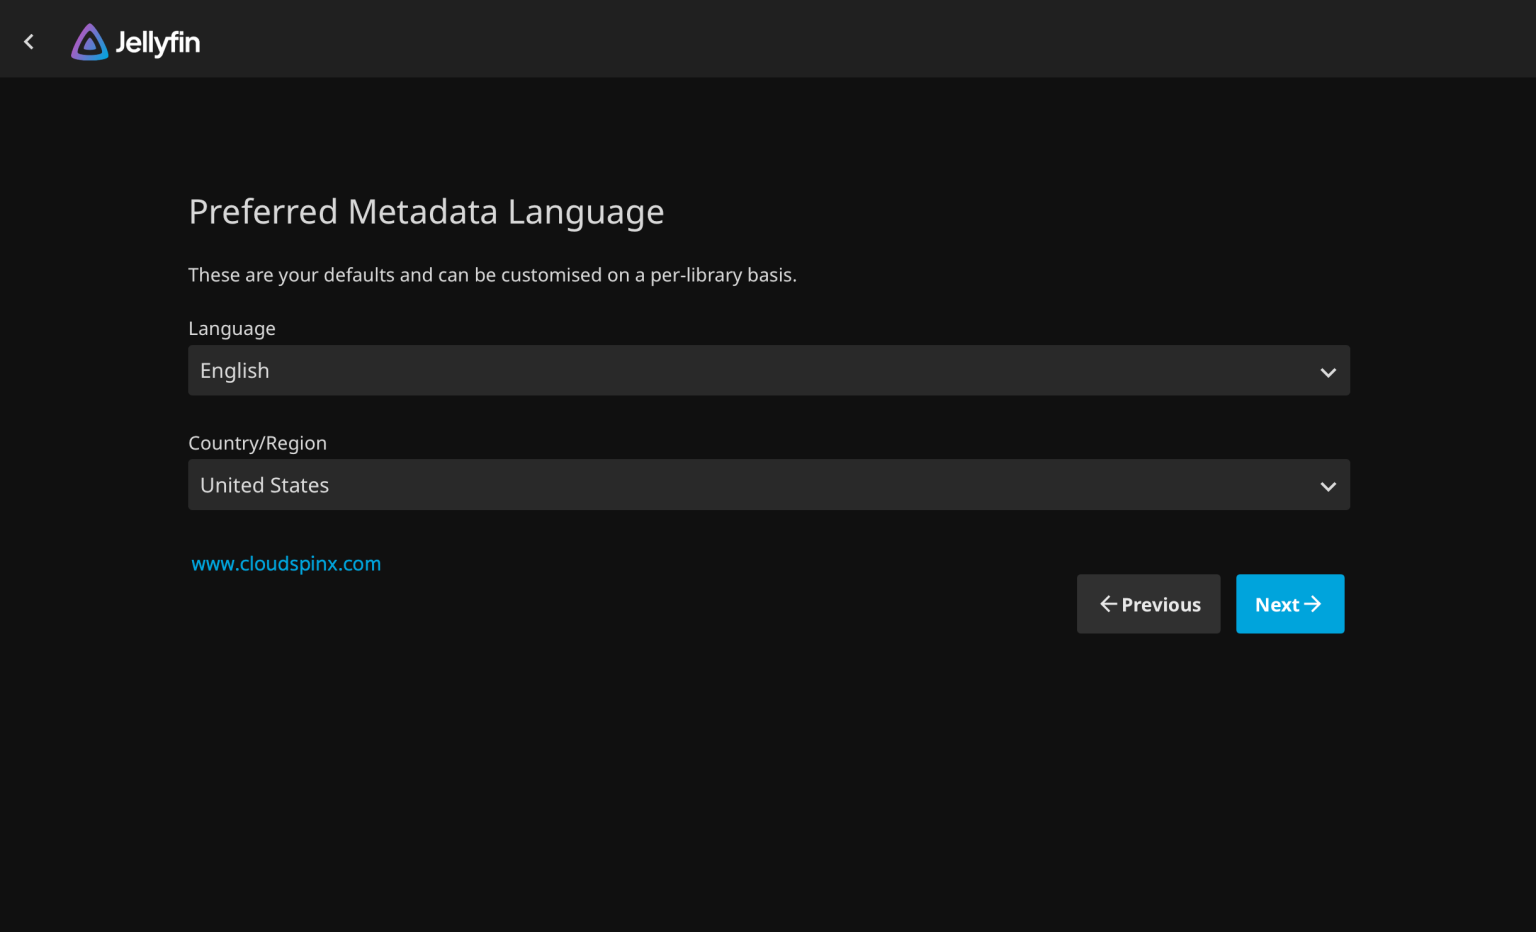Open the Country/Region dropdown showing United States

point(768,485)
